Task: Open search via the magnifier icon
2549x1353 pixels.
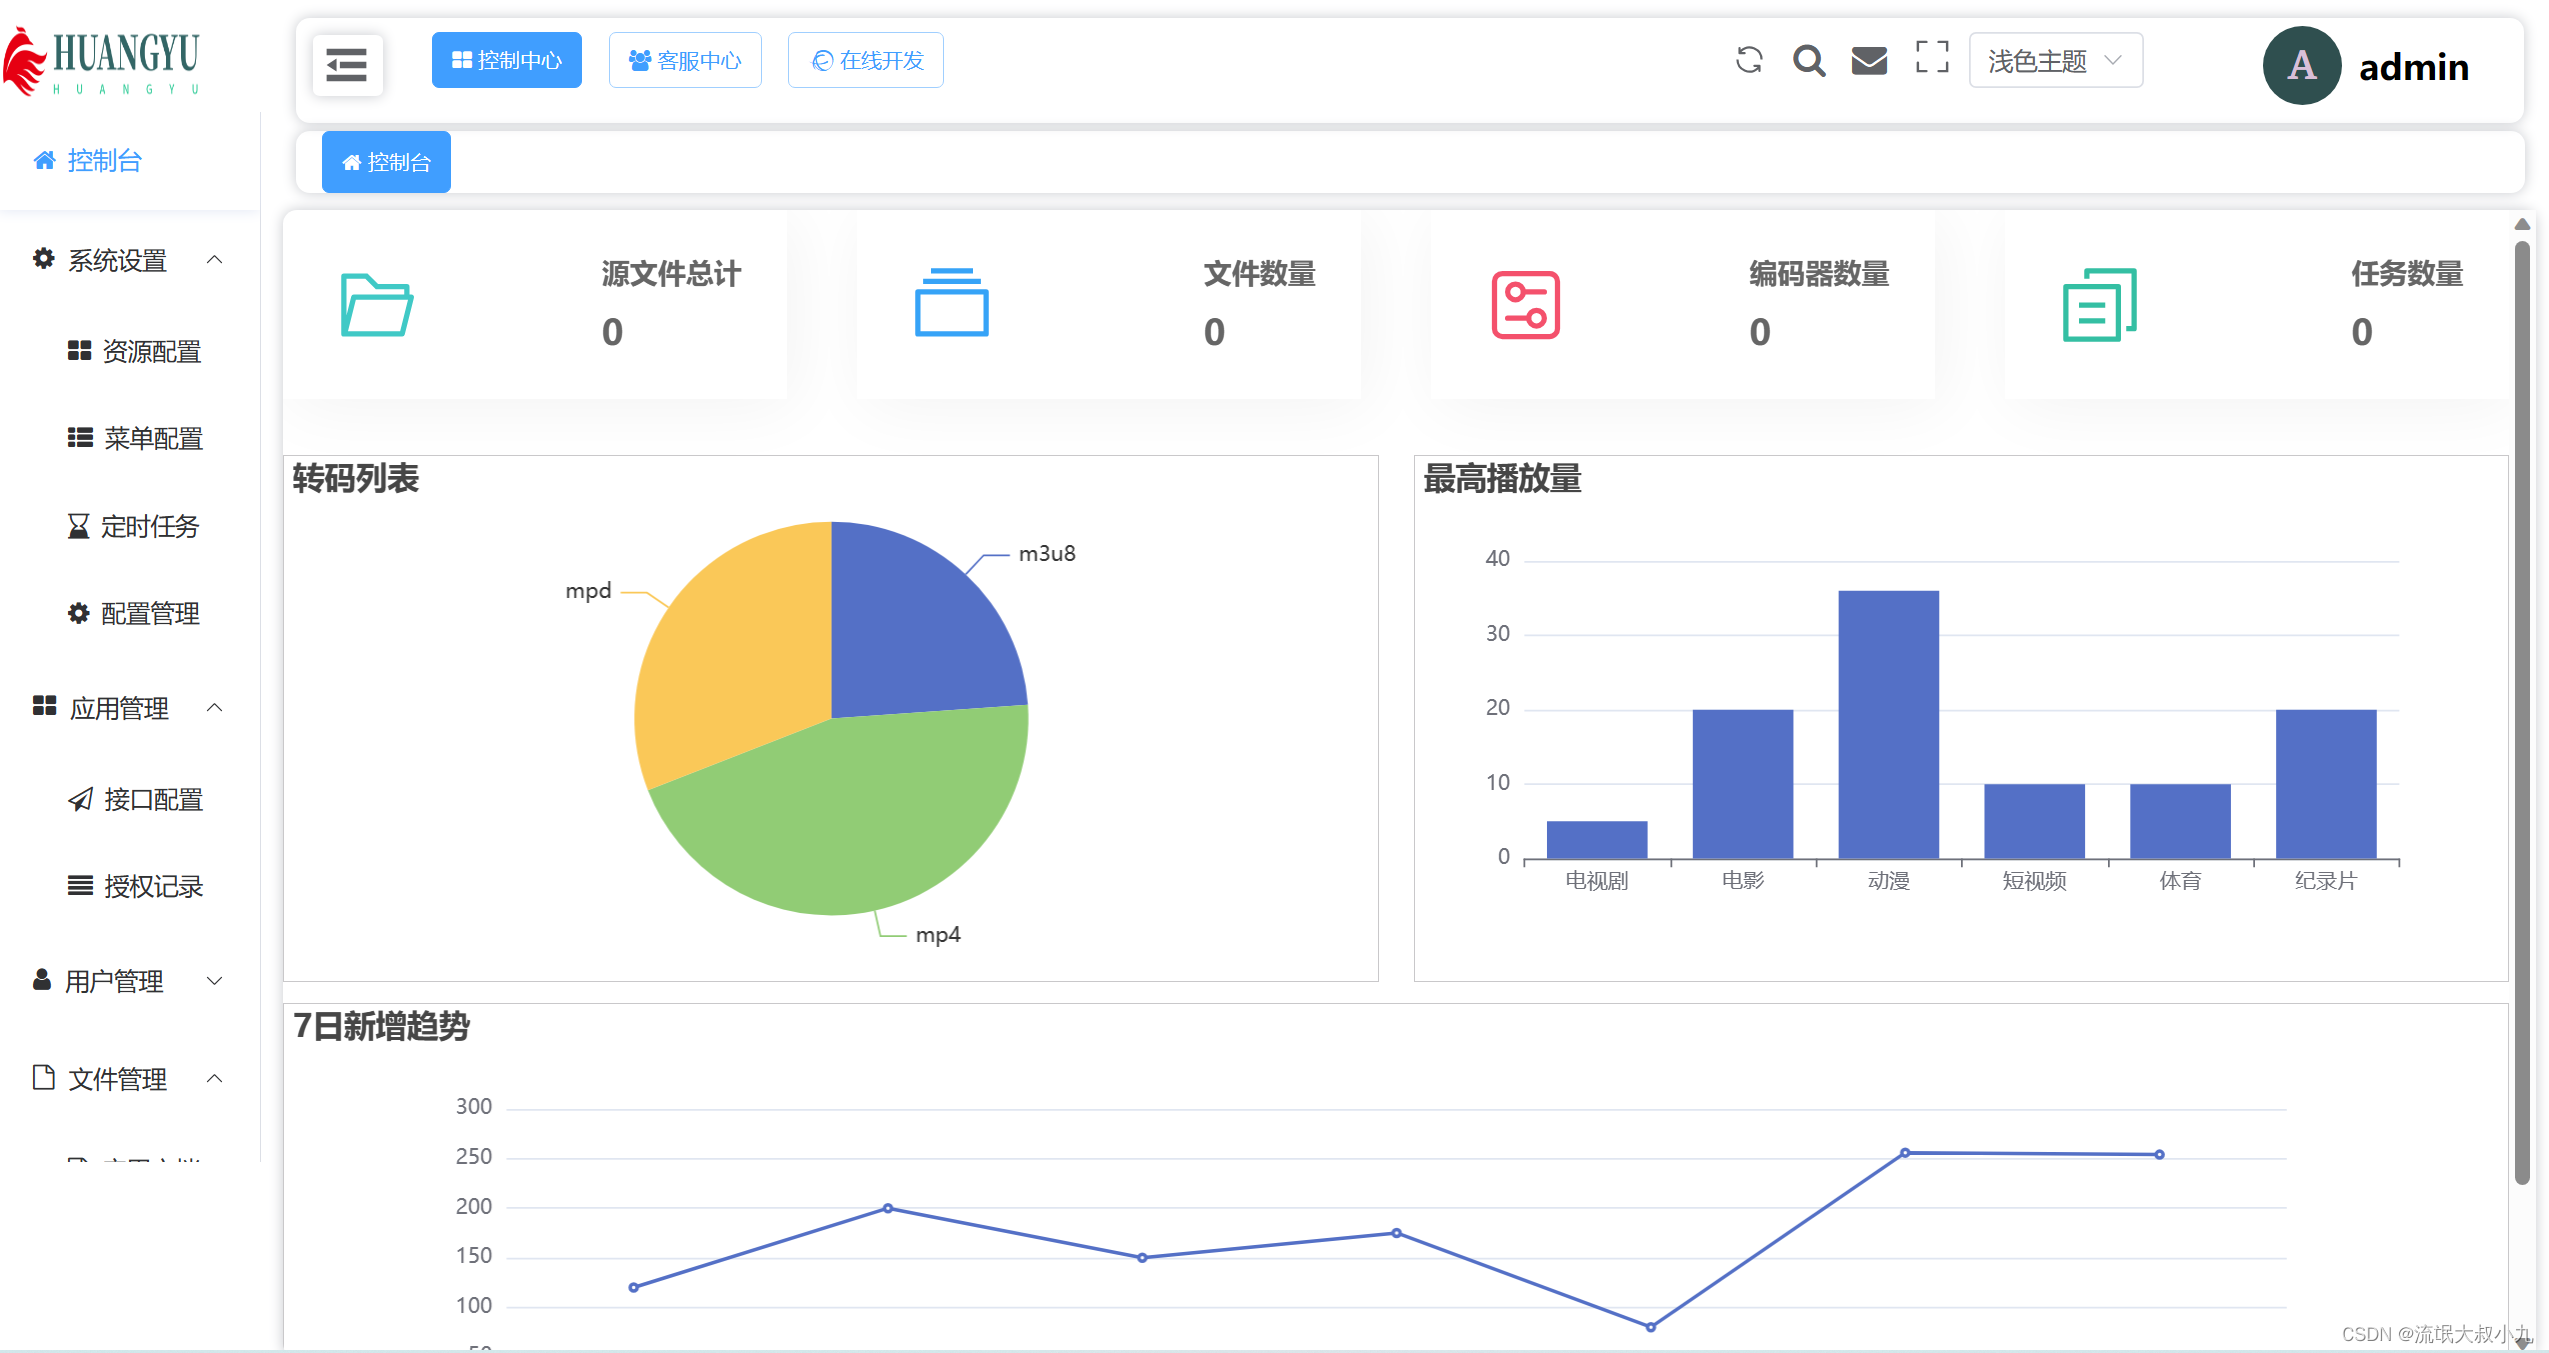Action: click(x=1808, y=60)
